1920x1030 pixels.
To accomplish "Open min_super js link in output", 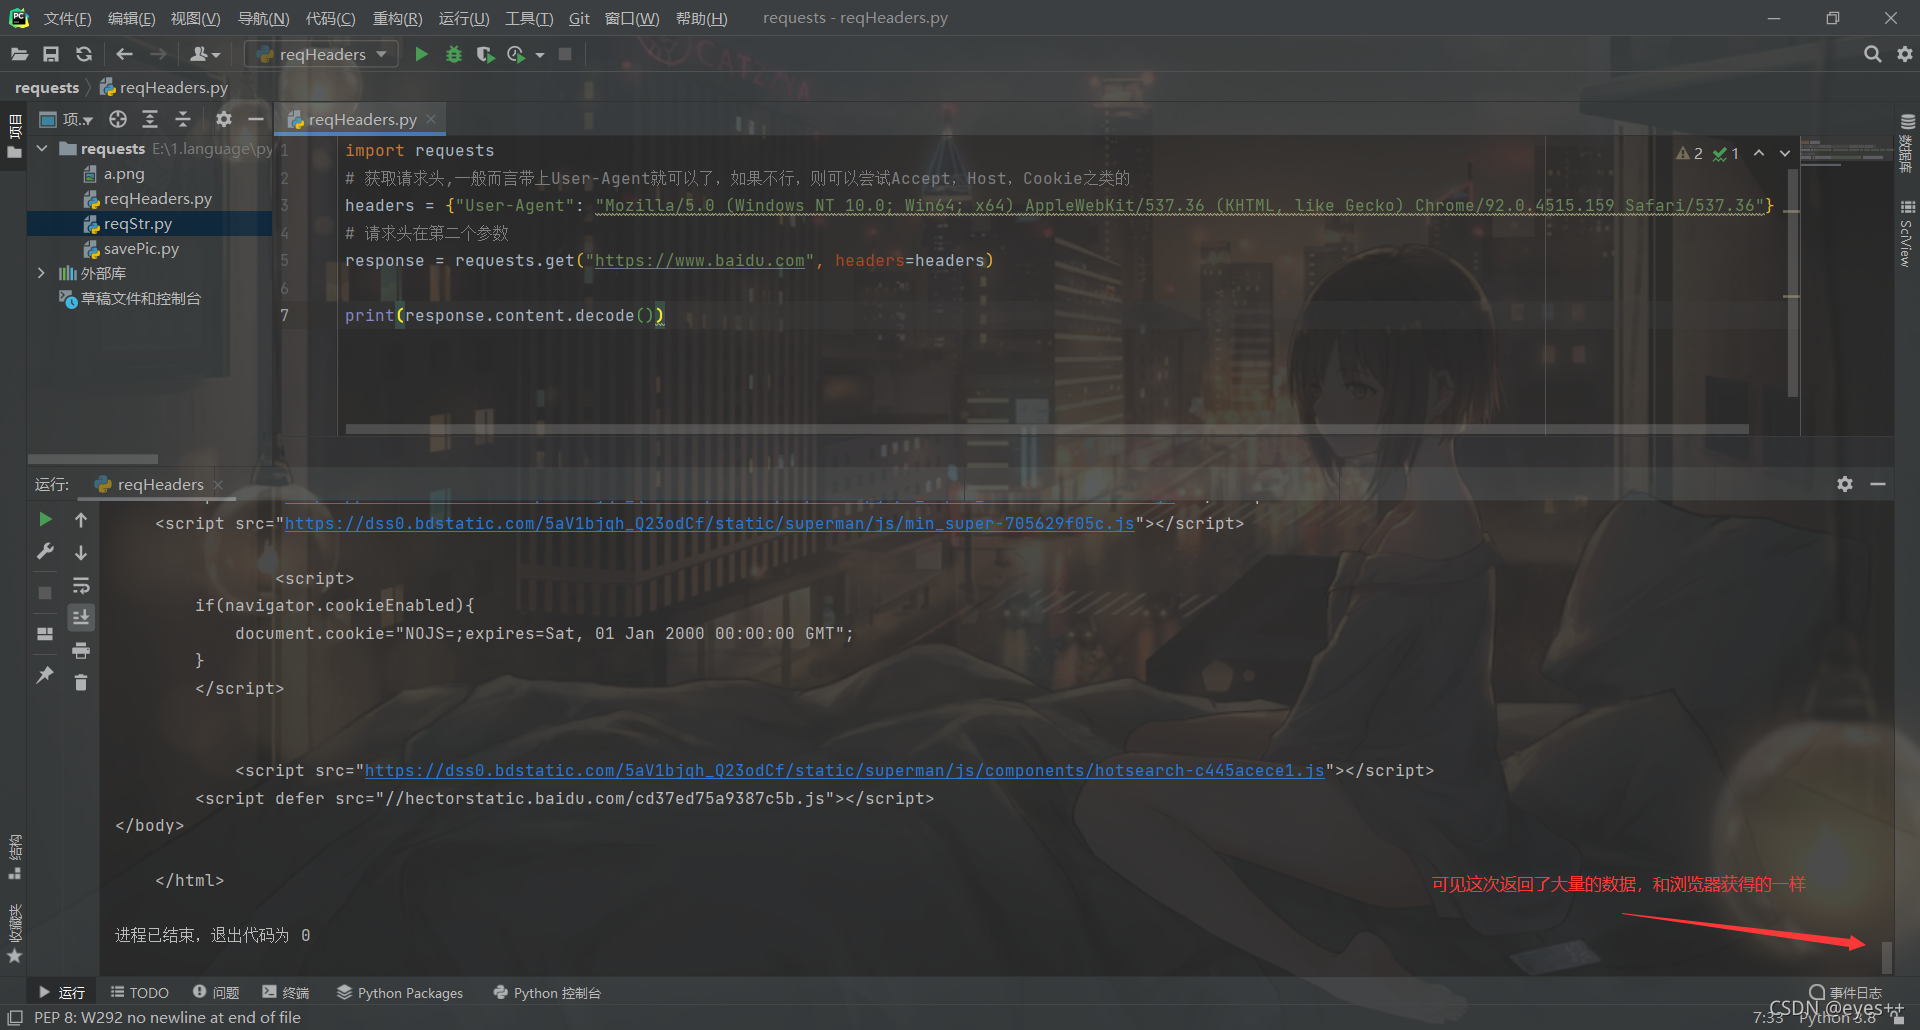I will 709,523.
